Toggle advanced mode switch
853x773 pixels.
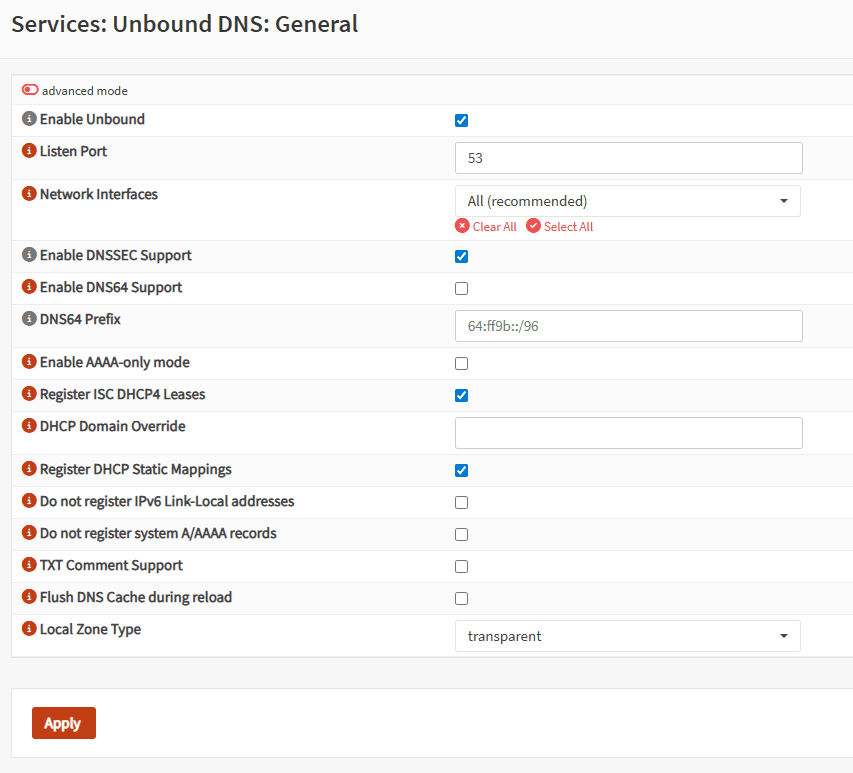point(30,90)
